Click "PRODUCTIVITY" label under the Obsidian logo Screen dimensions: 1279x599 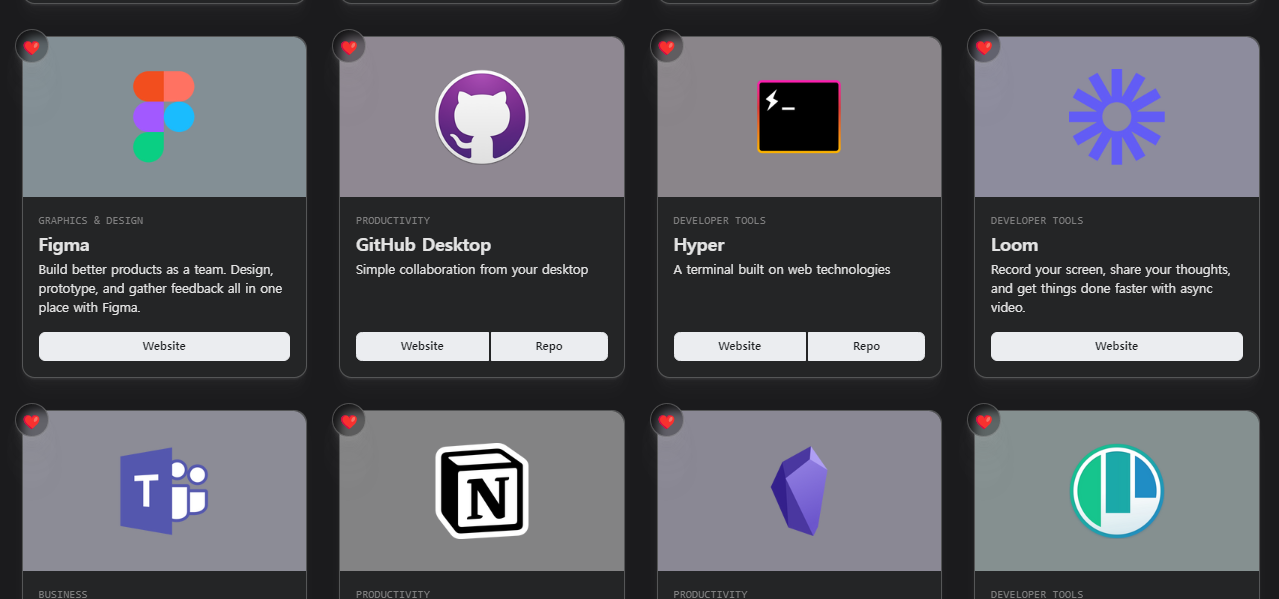click(x=710, y=594)
